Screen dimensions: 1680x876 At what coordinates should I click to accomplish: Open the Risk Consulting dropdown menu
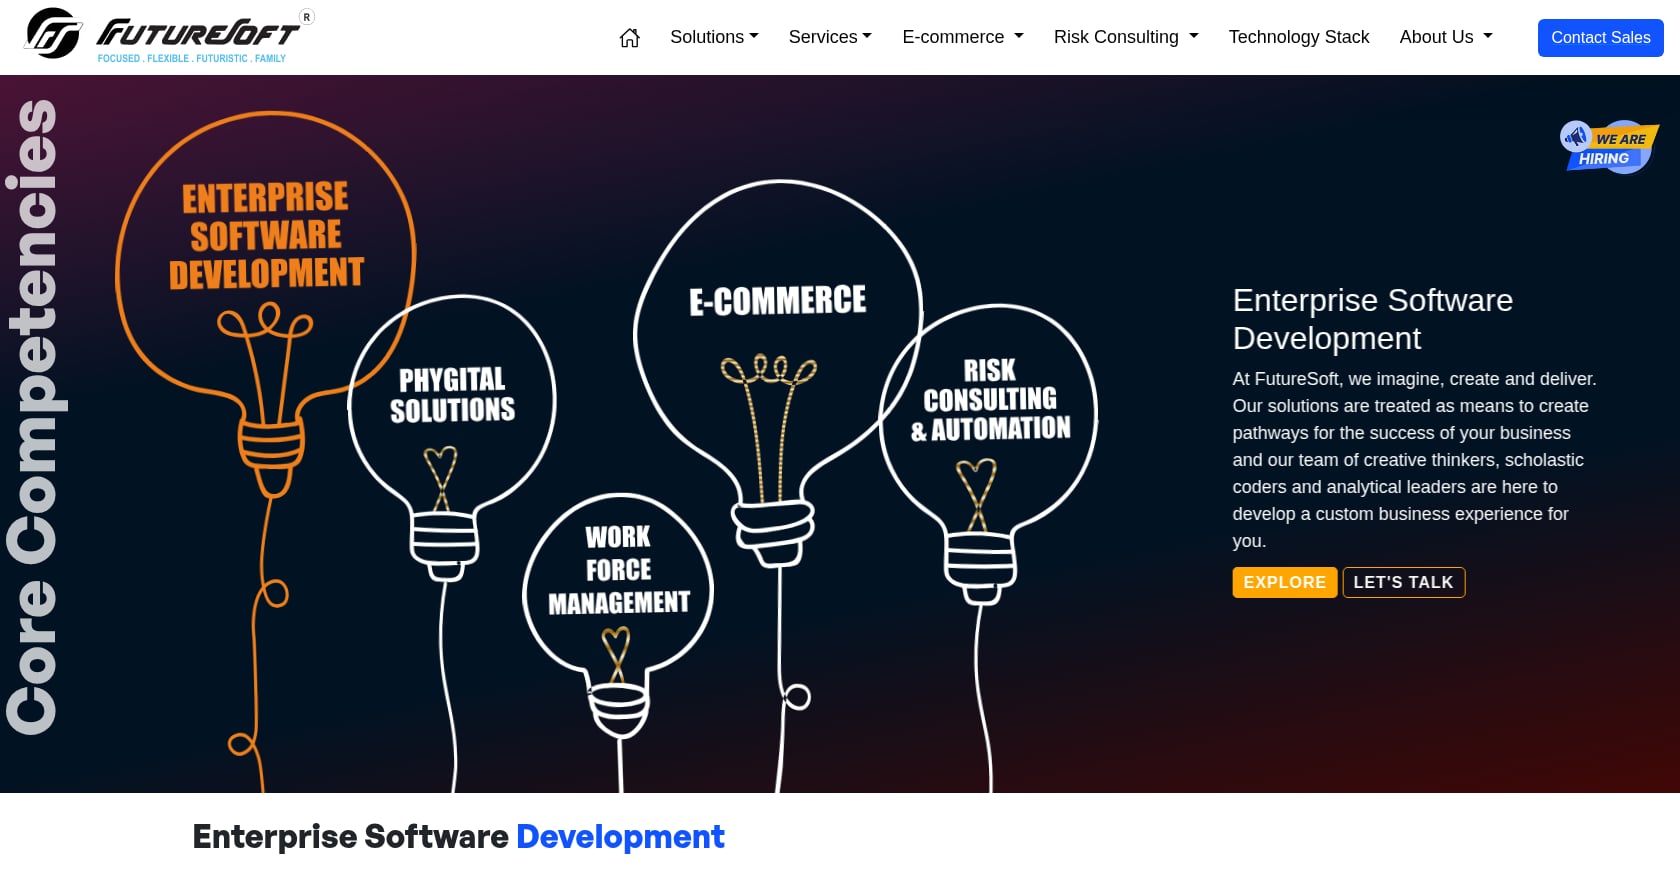(1126, 37)
